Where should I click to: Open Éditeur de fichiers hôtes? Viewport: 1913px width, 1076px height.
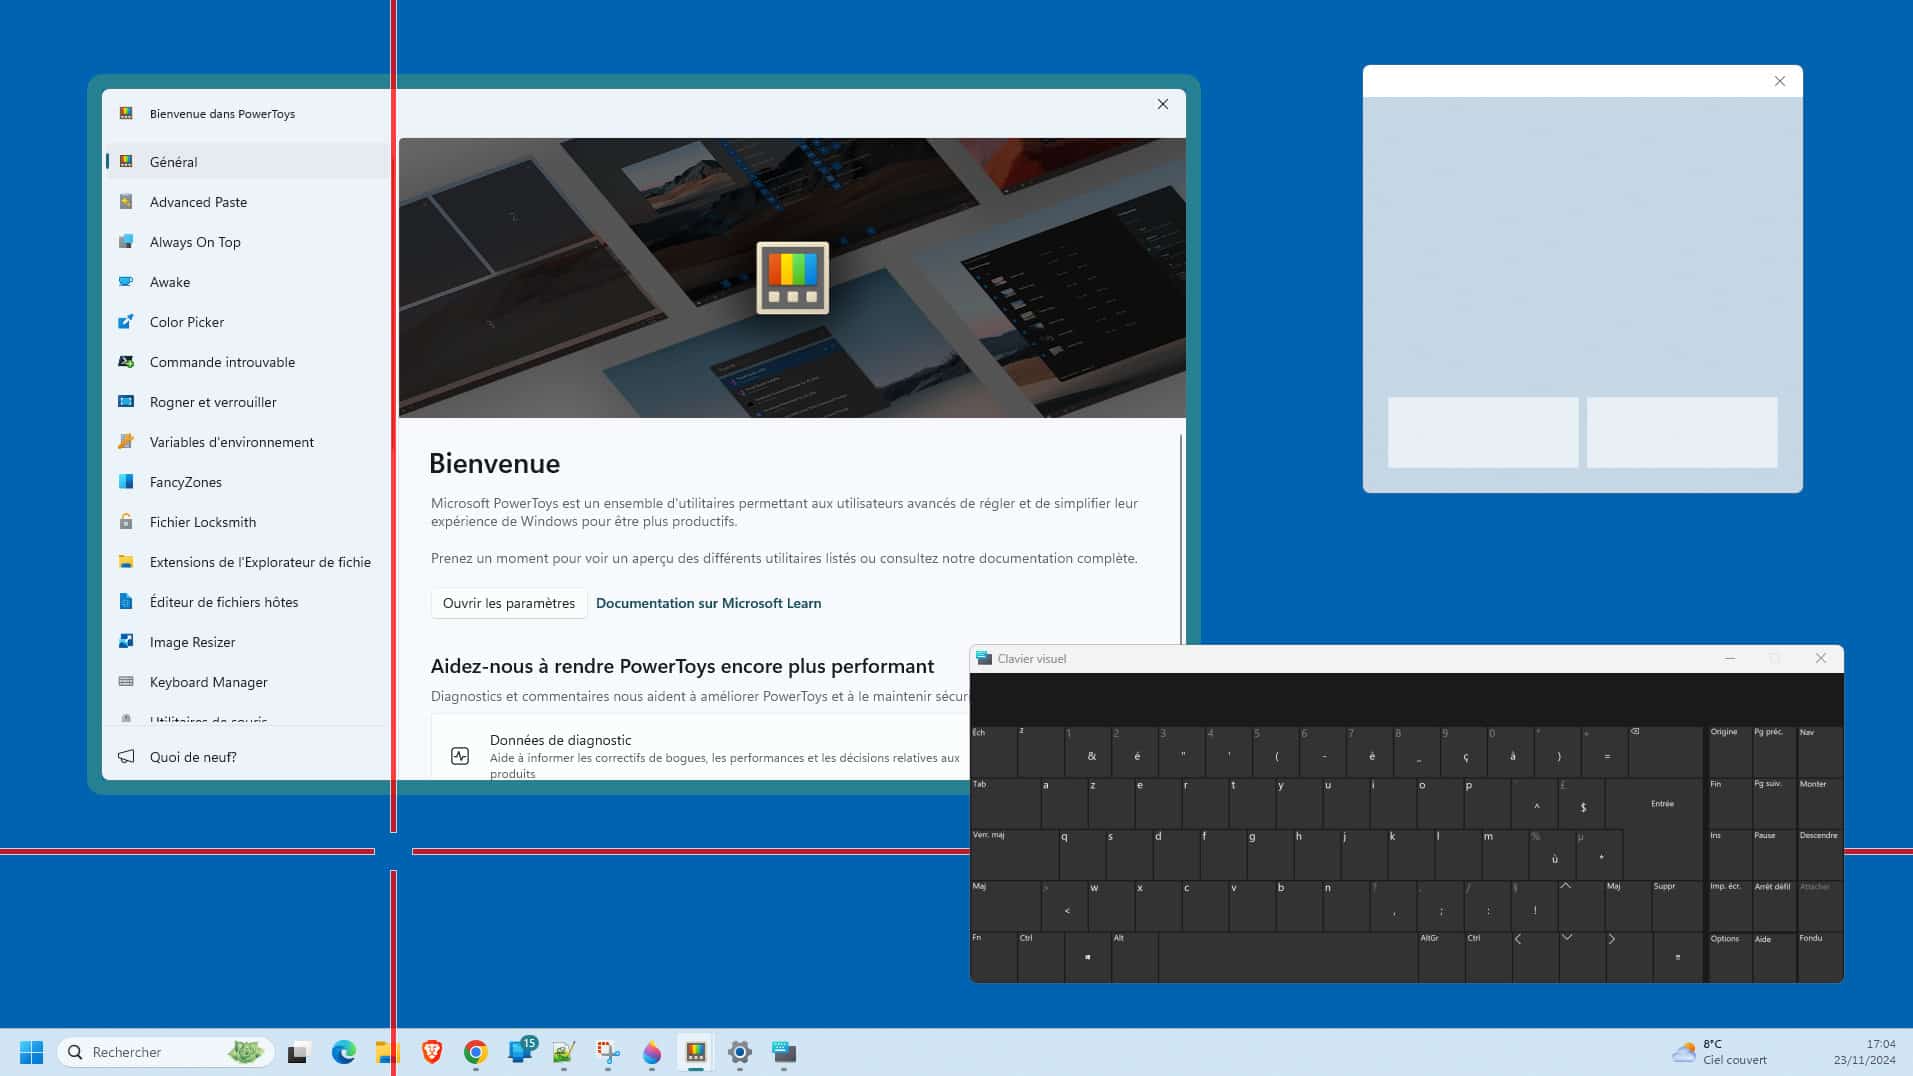pos(246,601)
